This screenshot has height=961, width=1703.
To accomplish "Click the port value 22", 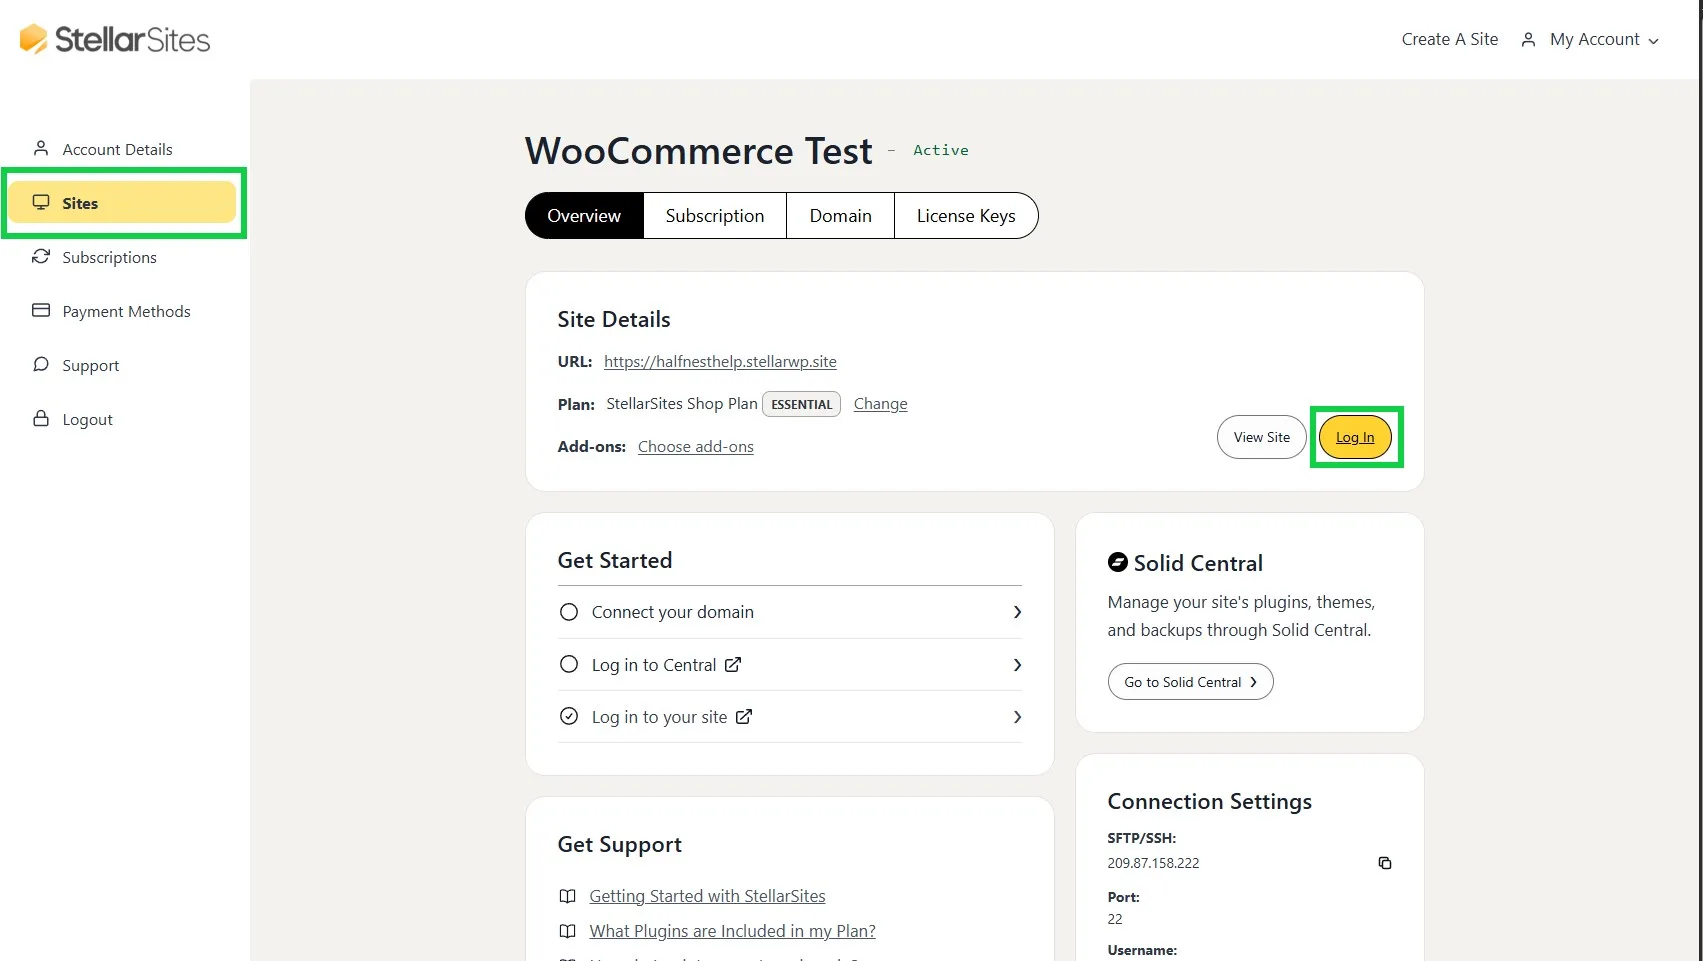I will (1114, 919).
